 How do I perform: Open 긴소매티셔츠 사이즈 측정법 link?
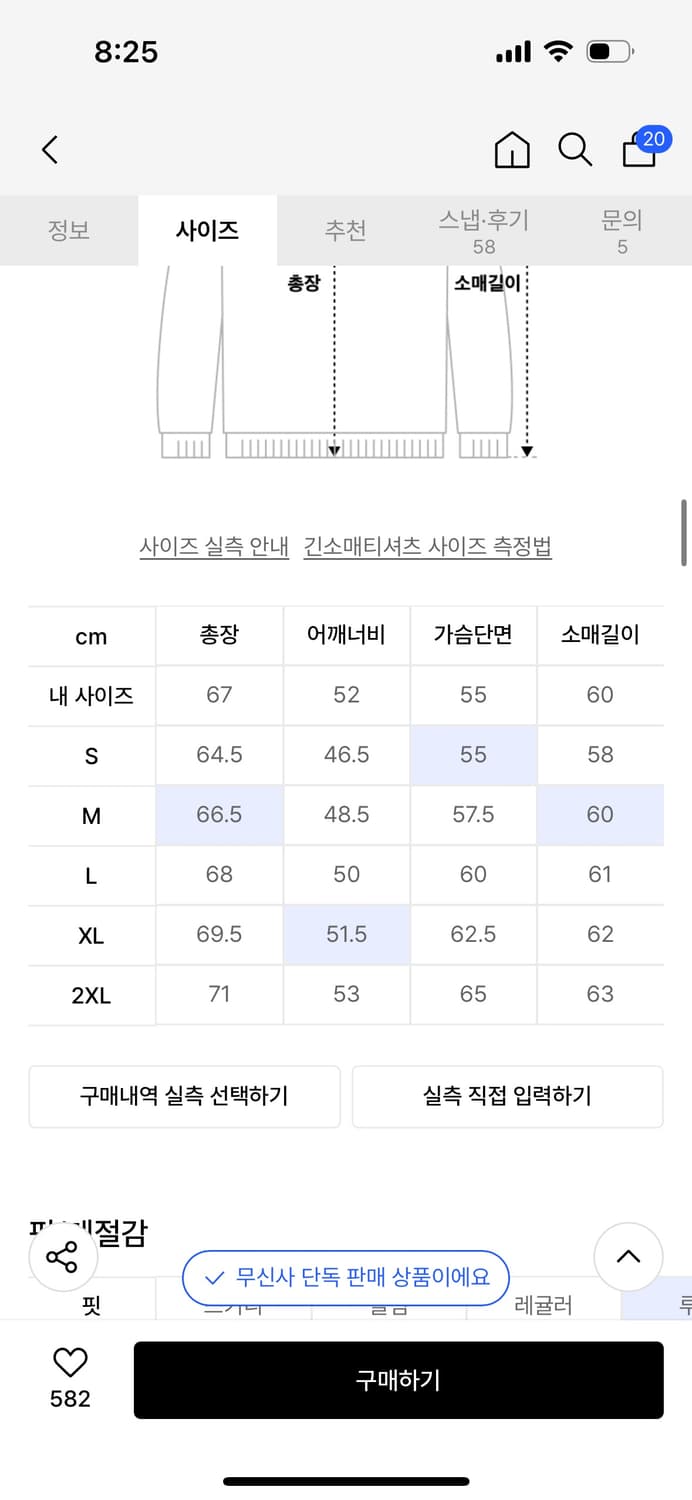tap(428, 547)
